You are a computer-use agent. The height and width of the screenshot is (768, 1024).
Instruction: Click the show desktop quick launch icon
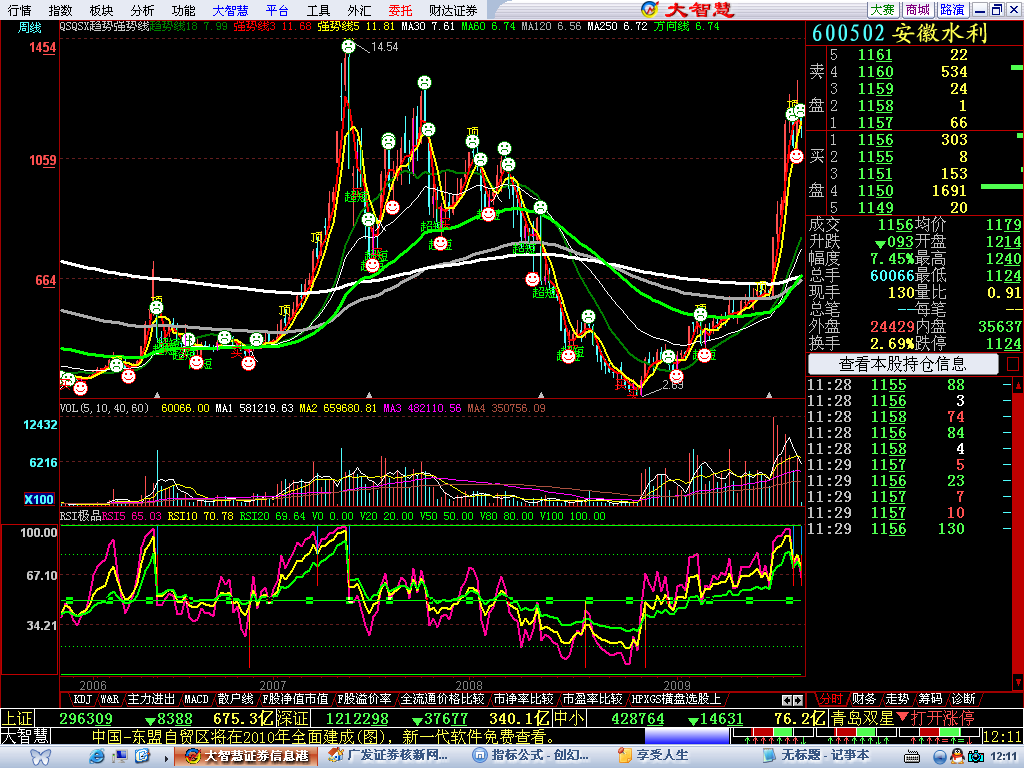click(120, 756)
